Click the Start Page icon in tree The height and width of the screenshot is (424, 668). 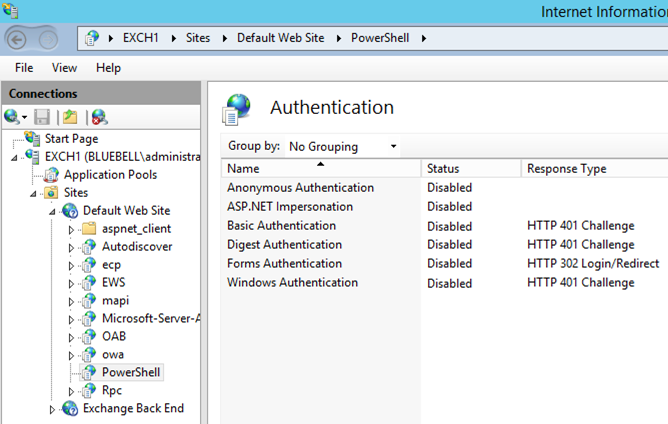(x=32, y=138)
